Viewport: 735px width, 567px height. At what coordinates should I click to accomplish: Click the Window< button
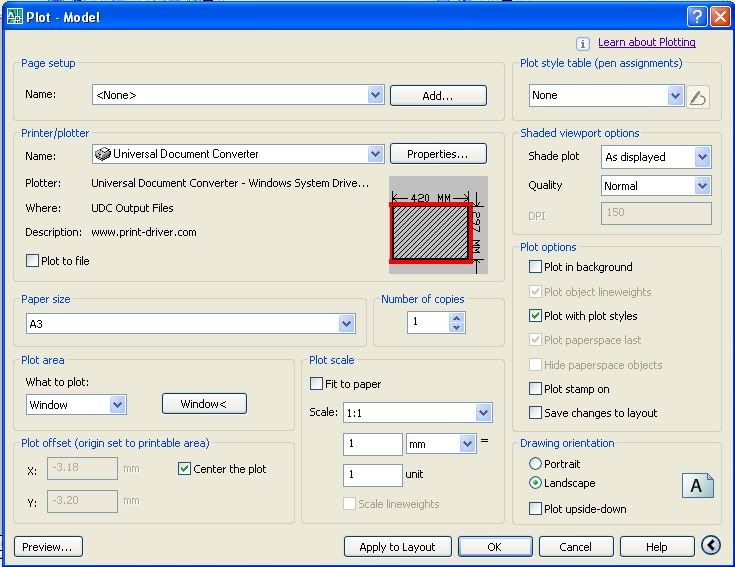click(x=204, y=403)
